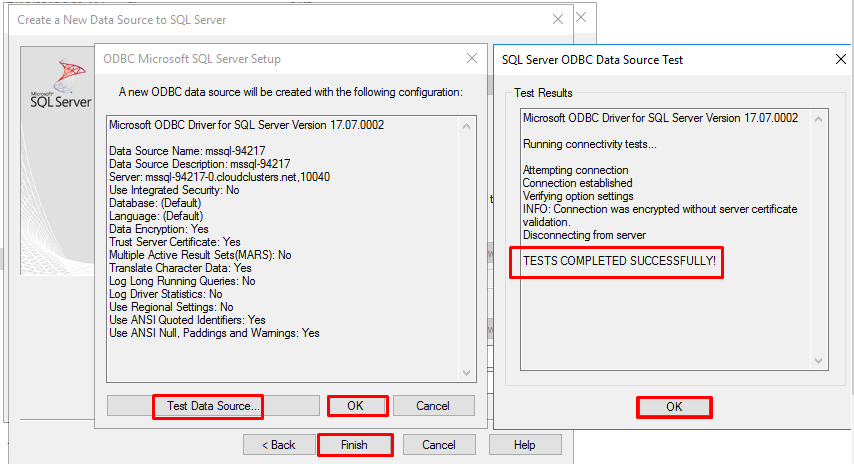
Task: Click Finish in the data source wizard
Action: [x=354, y=445]
